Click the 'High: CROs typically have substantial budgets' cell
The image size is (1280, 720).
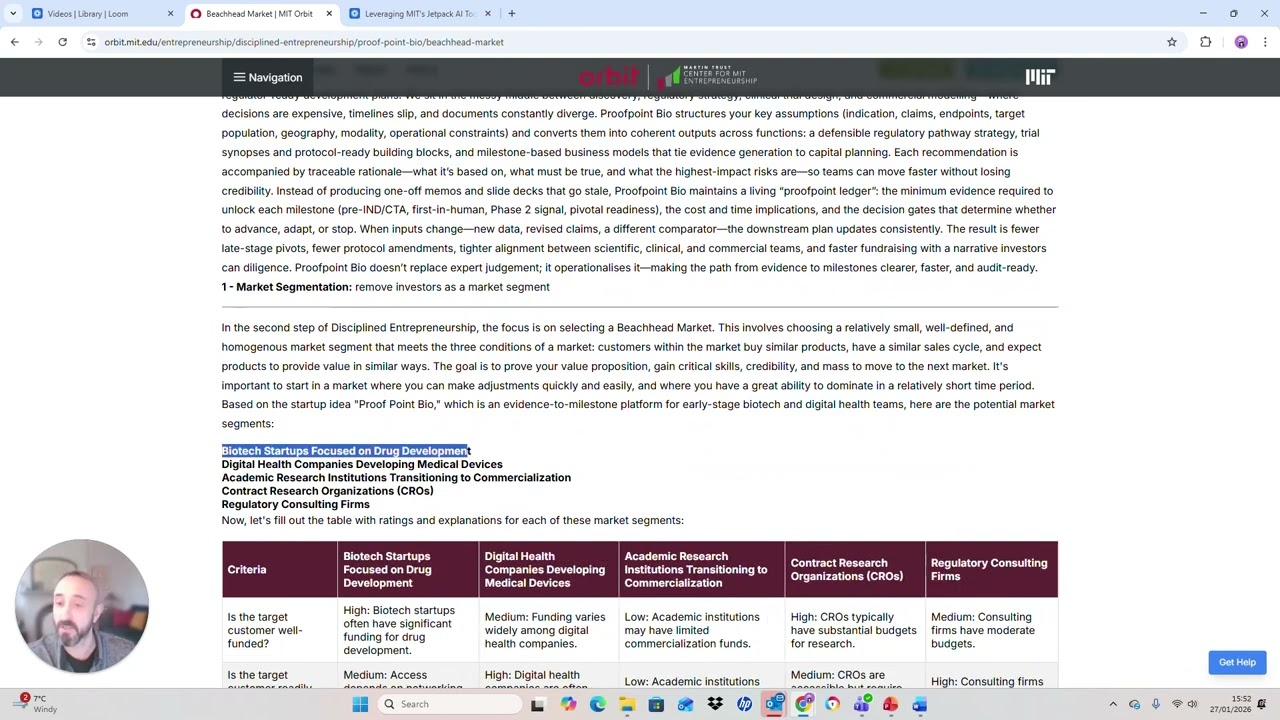click(855, 630)
